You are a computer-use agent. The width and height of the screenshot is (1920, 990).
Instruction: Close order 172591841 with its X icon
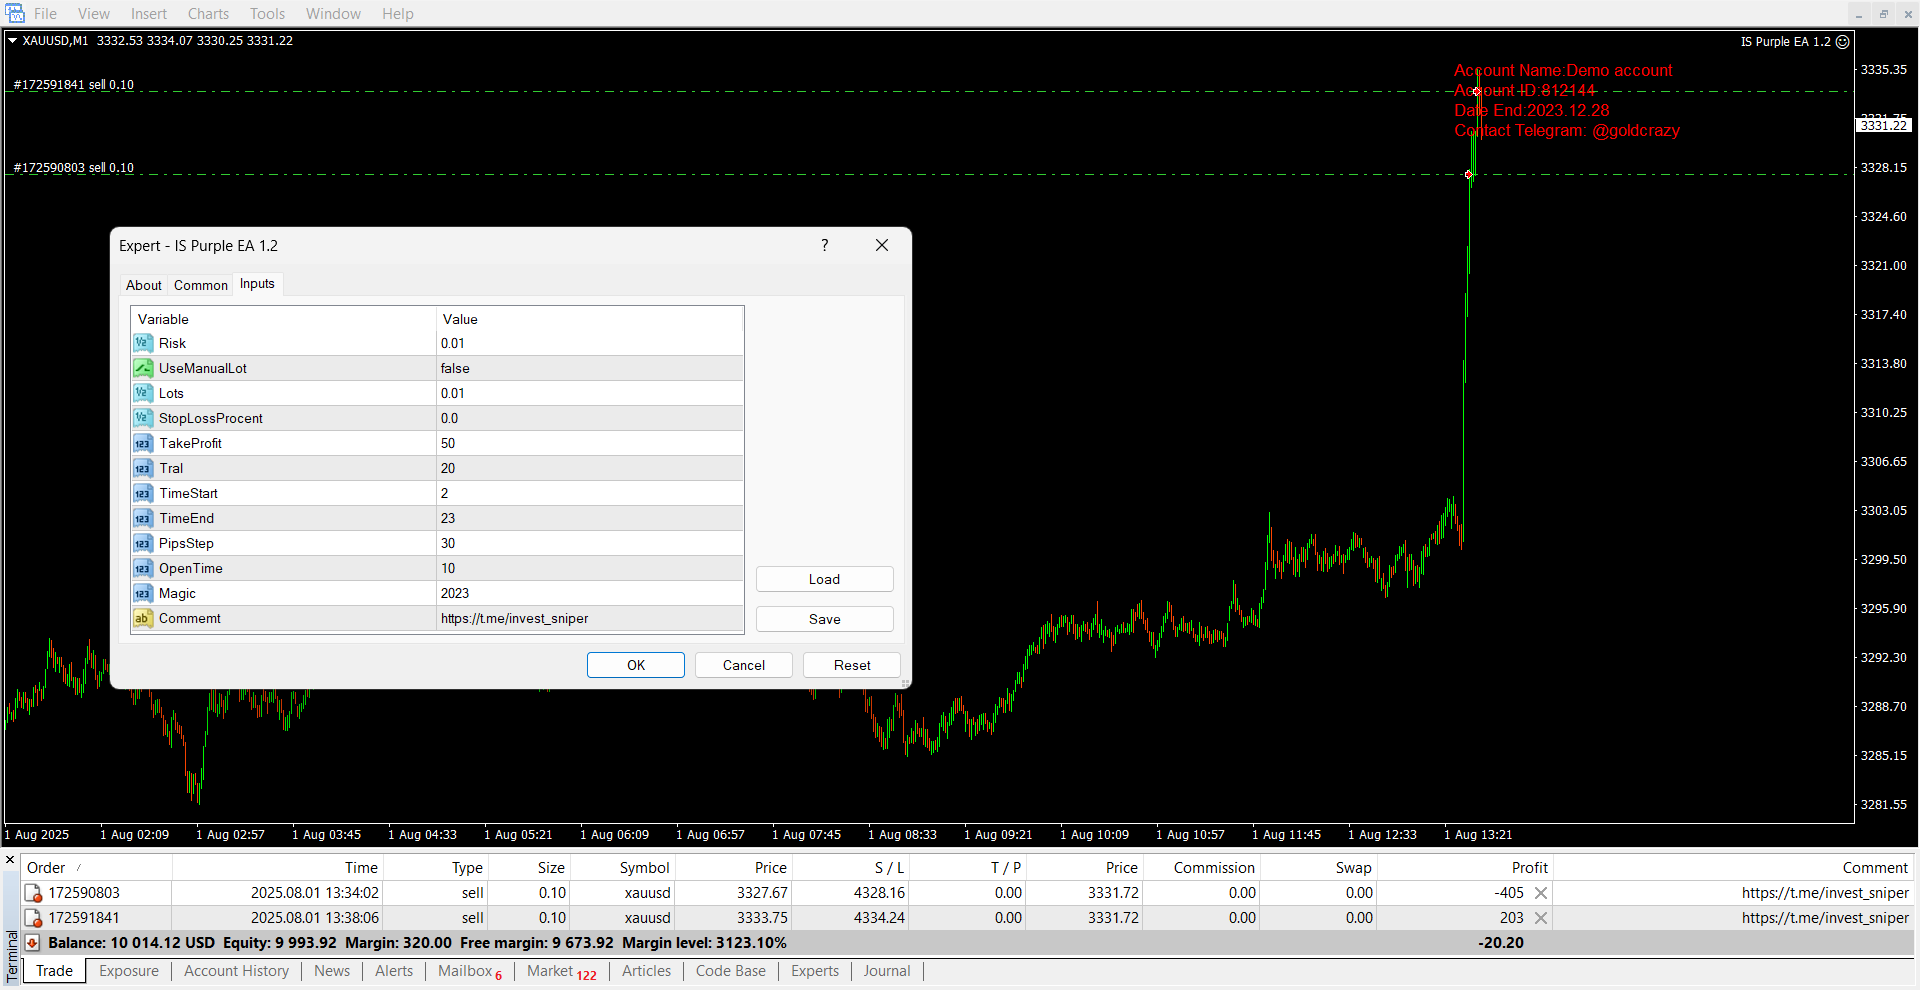pyautogui.click(x=1541, y=918)
